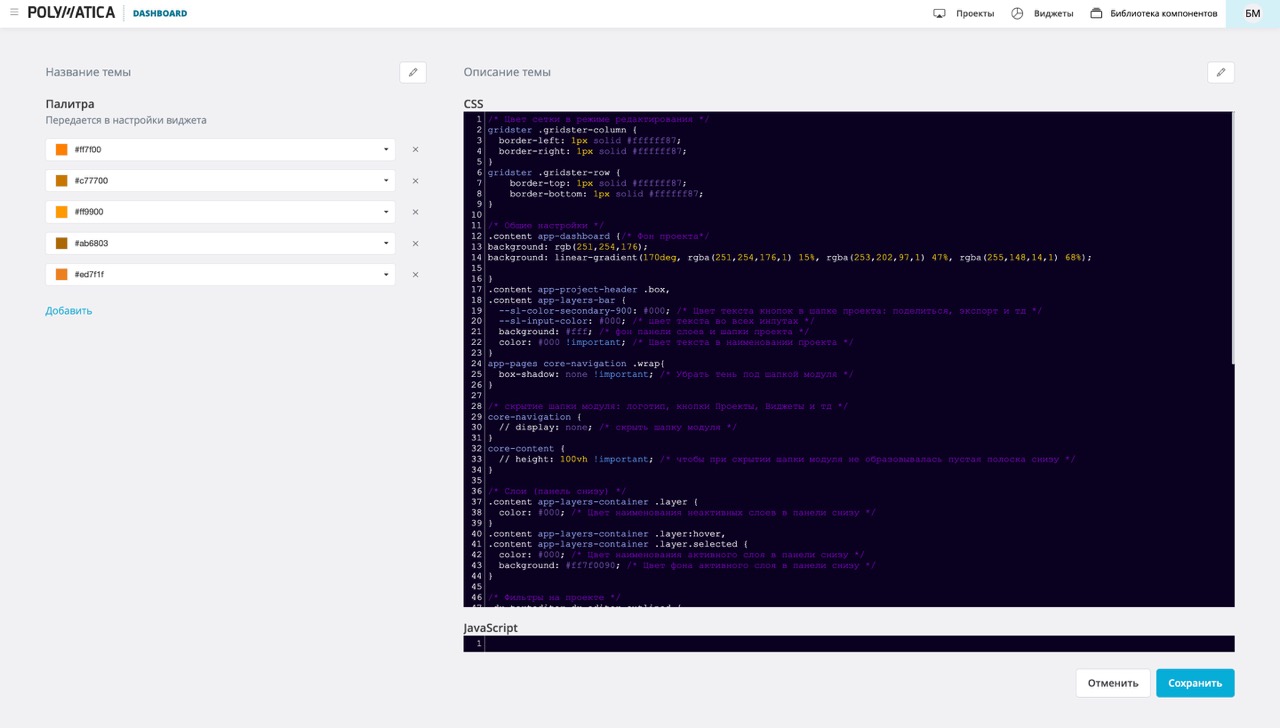Screen dimensions: 1280x728
Task: Click the Polymatica Dashboard logo
Action: [x=108, y=13]
